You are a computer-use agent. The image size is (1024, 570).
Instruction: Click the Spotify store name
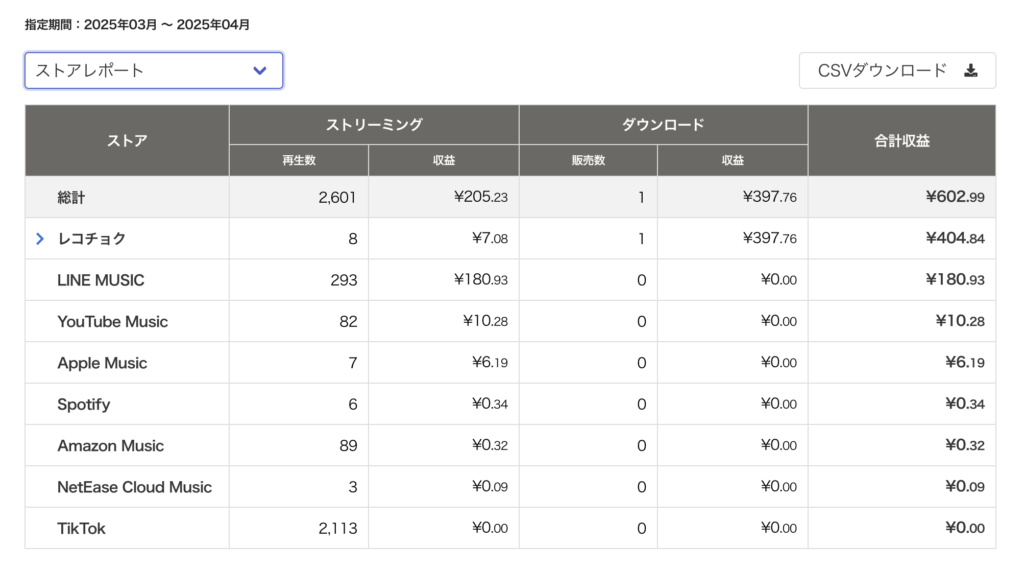[84, 404]
